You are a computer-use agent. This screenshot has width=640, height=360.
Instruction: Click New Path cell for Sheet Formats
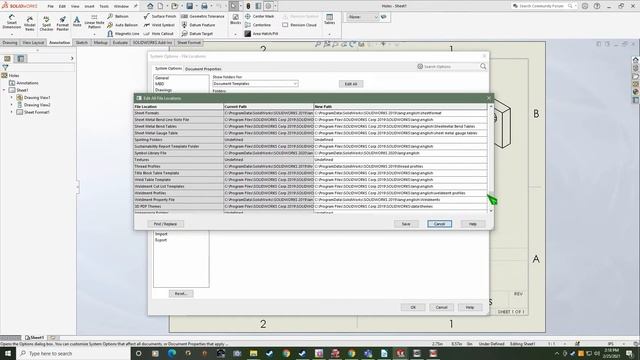click(400, 113)
